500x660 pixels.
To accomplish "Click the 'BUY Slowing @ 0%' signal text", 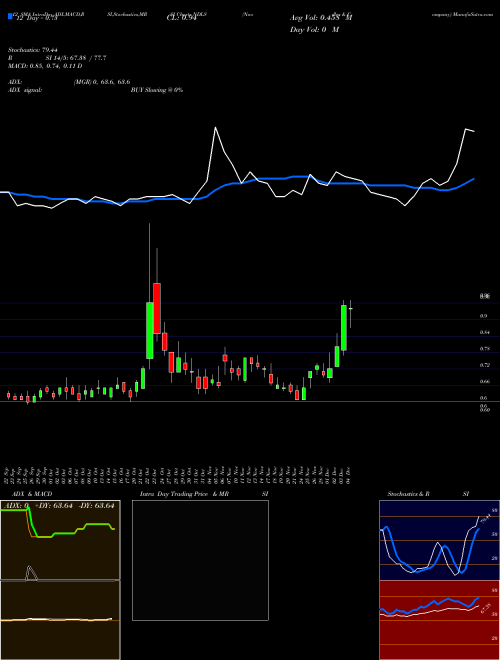I will 157,90.
